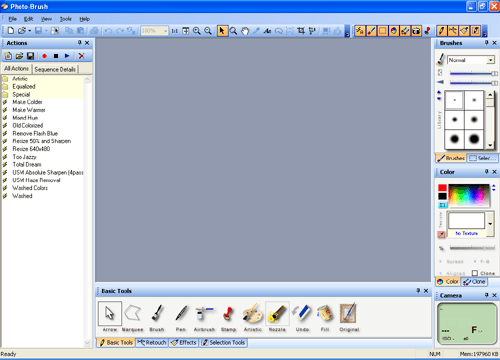Open the brush mode Normal dropdown
500x360 pixels.
click(x=490, y=60)
